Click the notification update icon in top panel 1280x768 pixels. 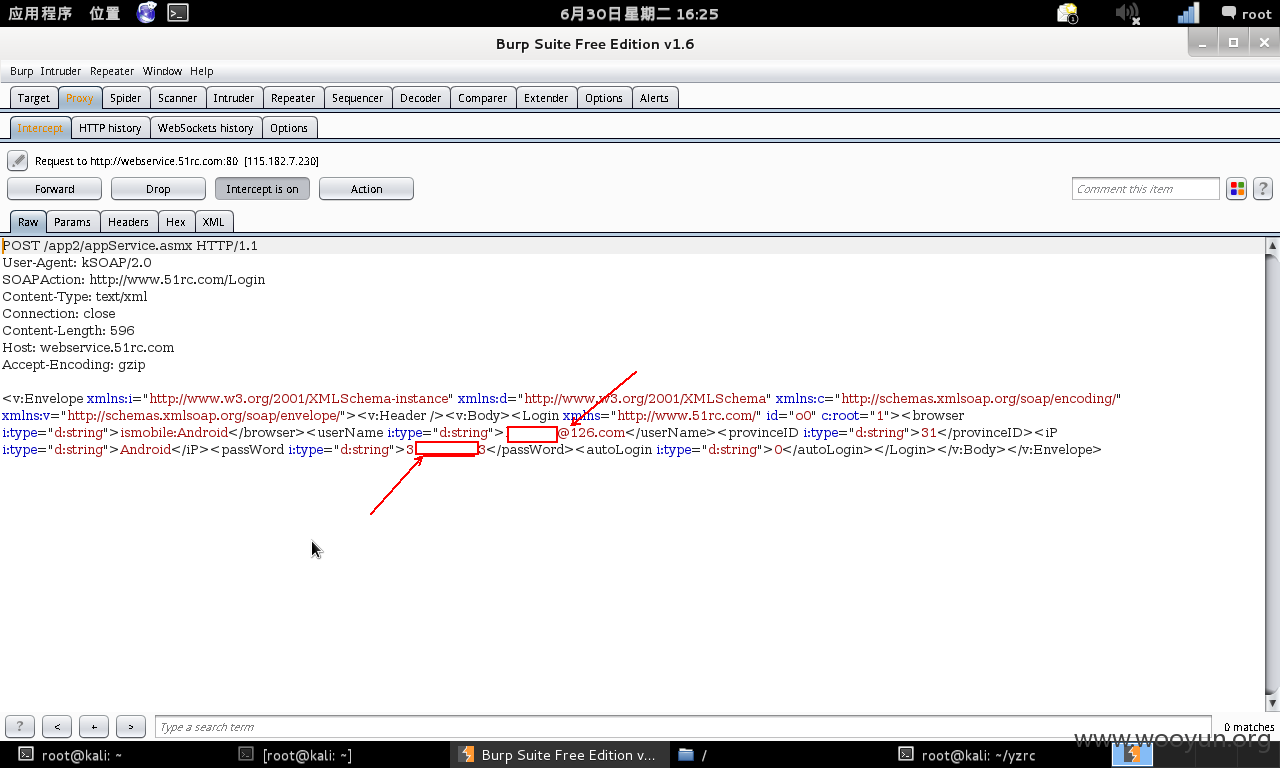pos(1068,13)
